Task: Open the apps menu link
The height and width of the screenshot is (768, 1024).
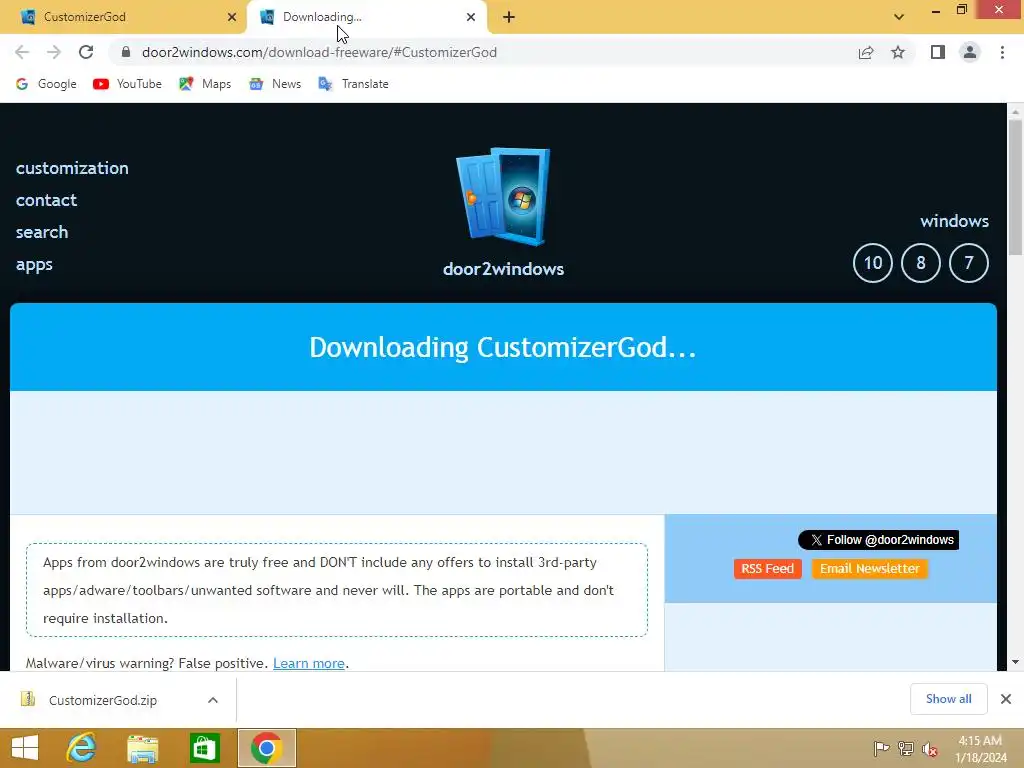Action: (34, 264)
